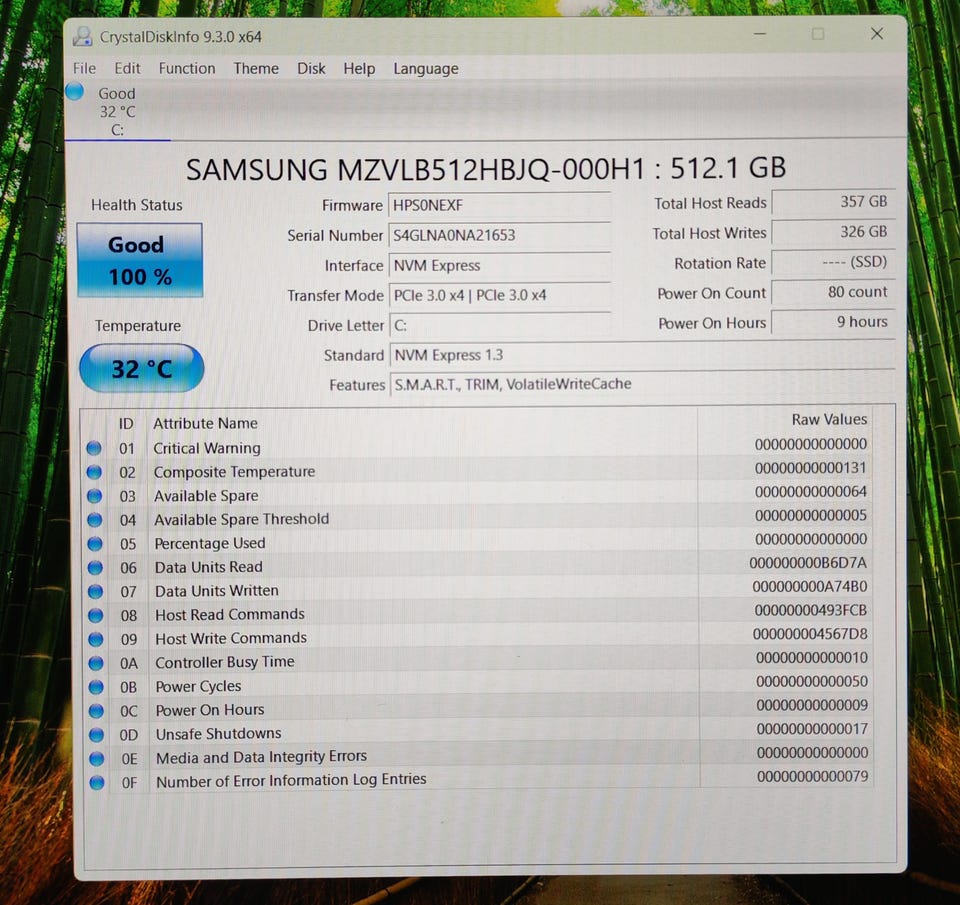
Task: Click the Power On Count value 80 count
Action: (x=833, y=291)
